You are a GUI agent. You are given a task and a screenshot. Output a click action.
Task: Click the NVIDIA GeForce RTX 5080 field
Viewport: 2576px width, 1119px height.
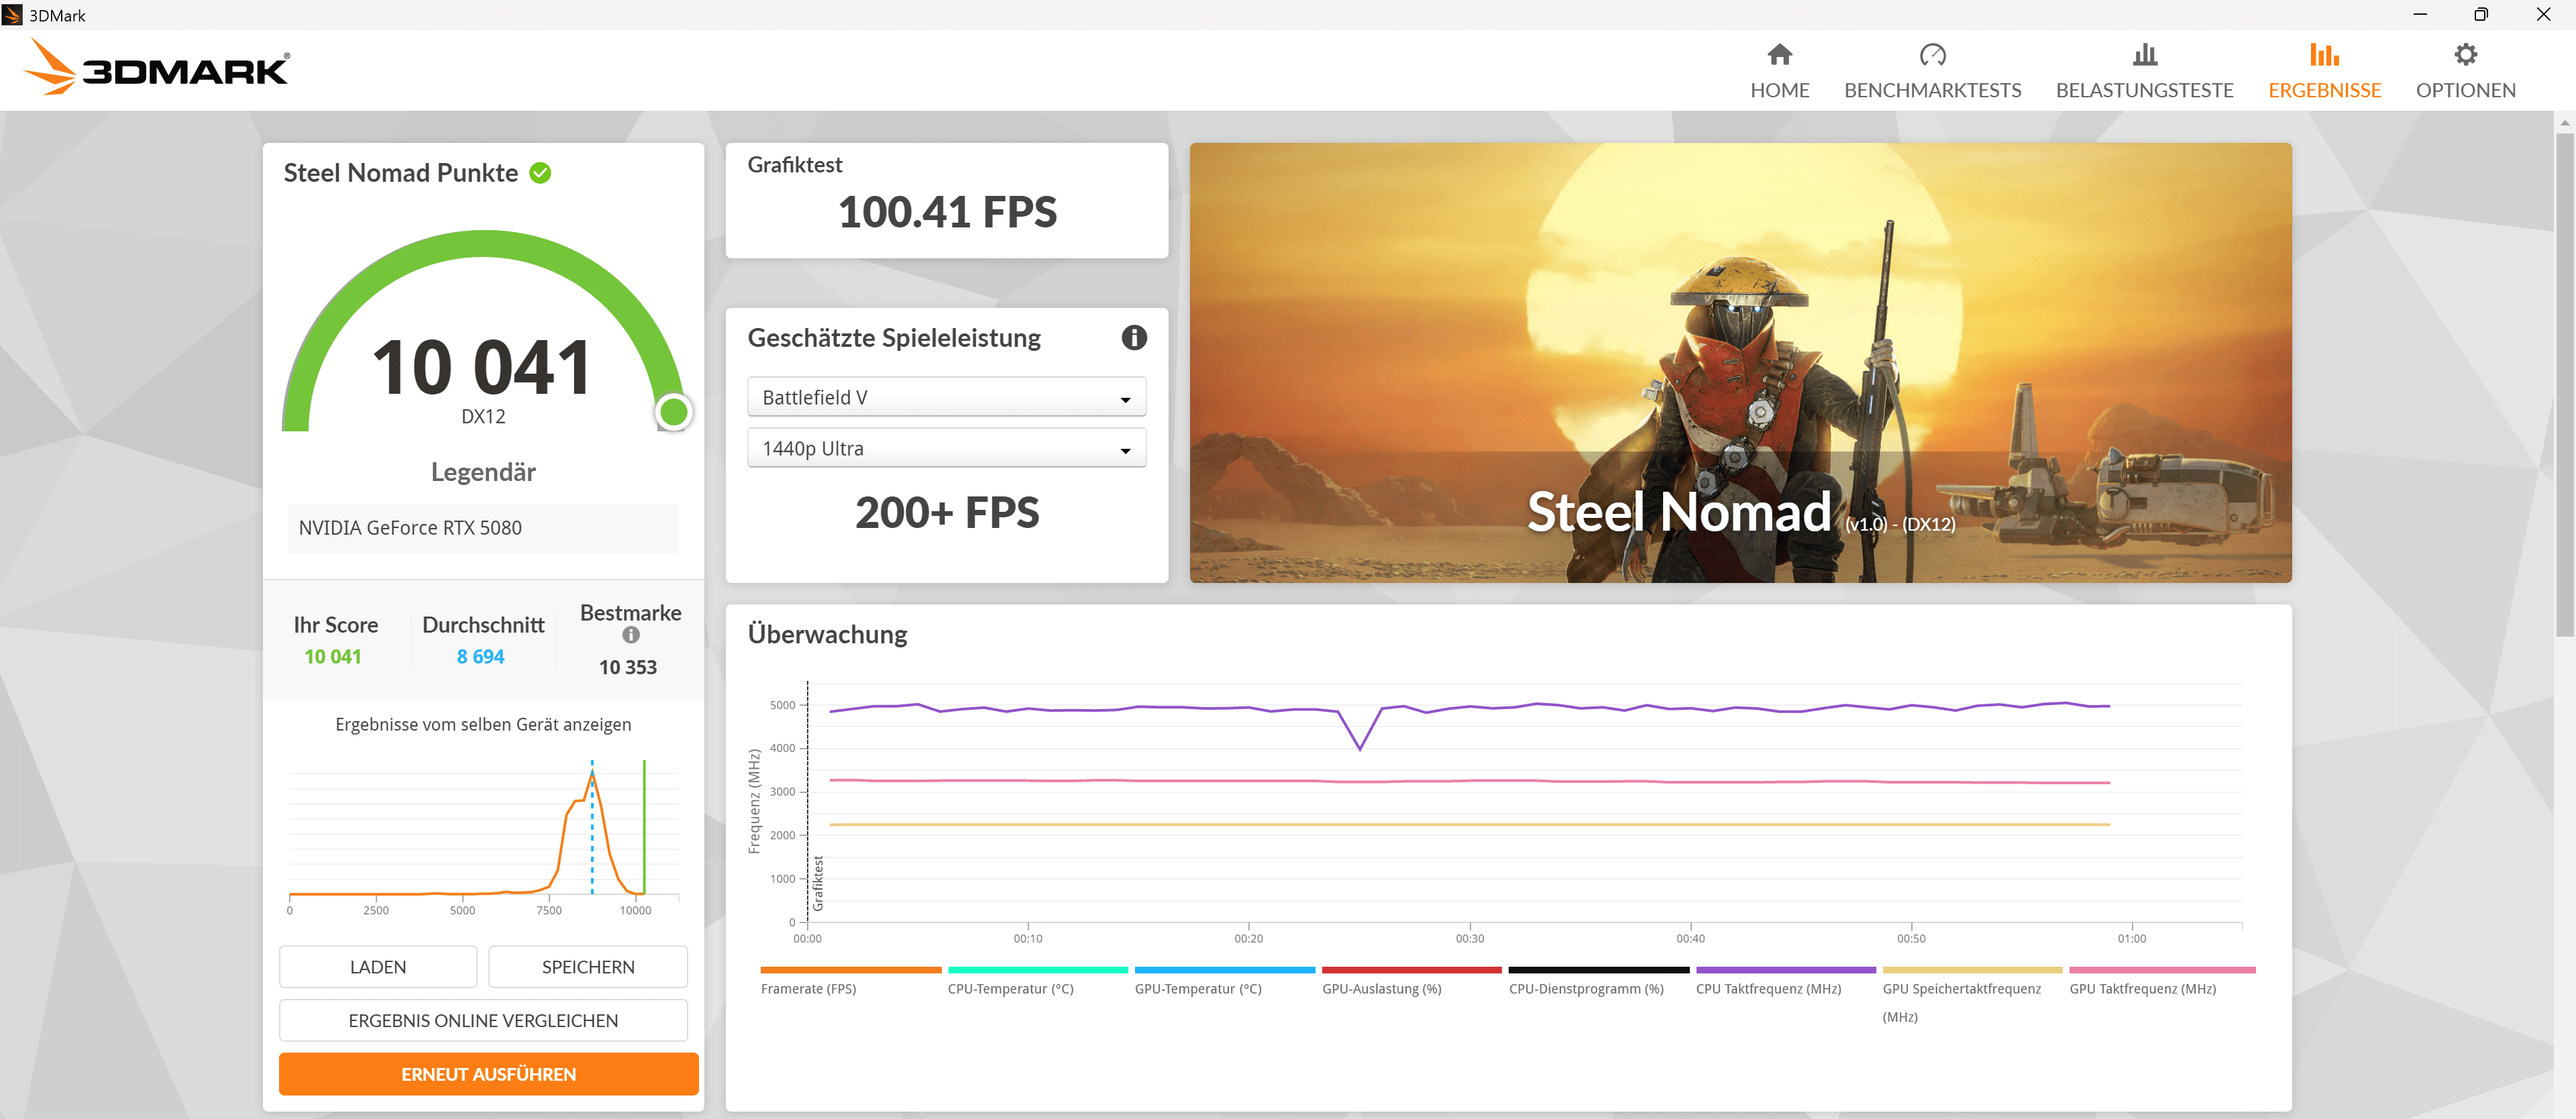click(x=483, y=528)
